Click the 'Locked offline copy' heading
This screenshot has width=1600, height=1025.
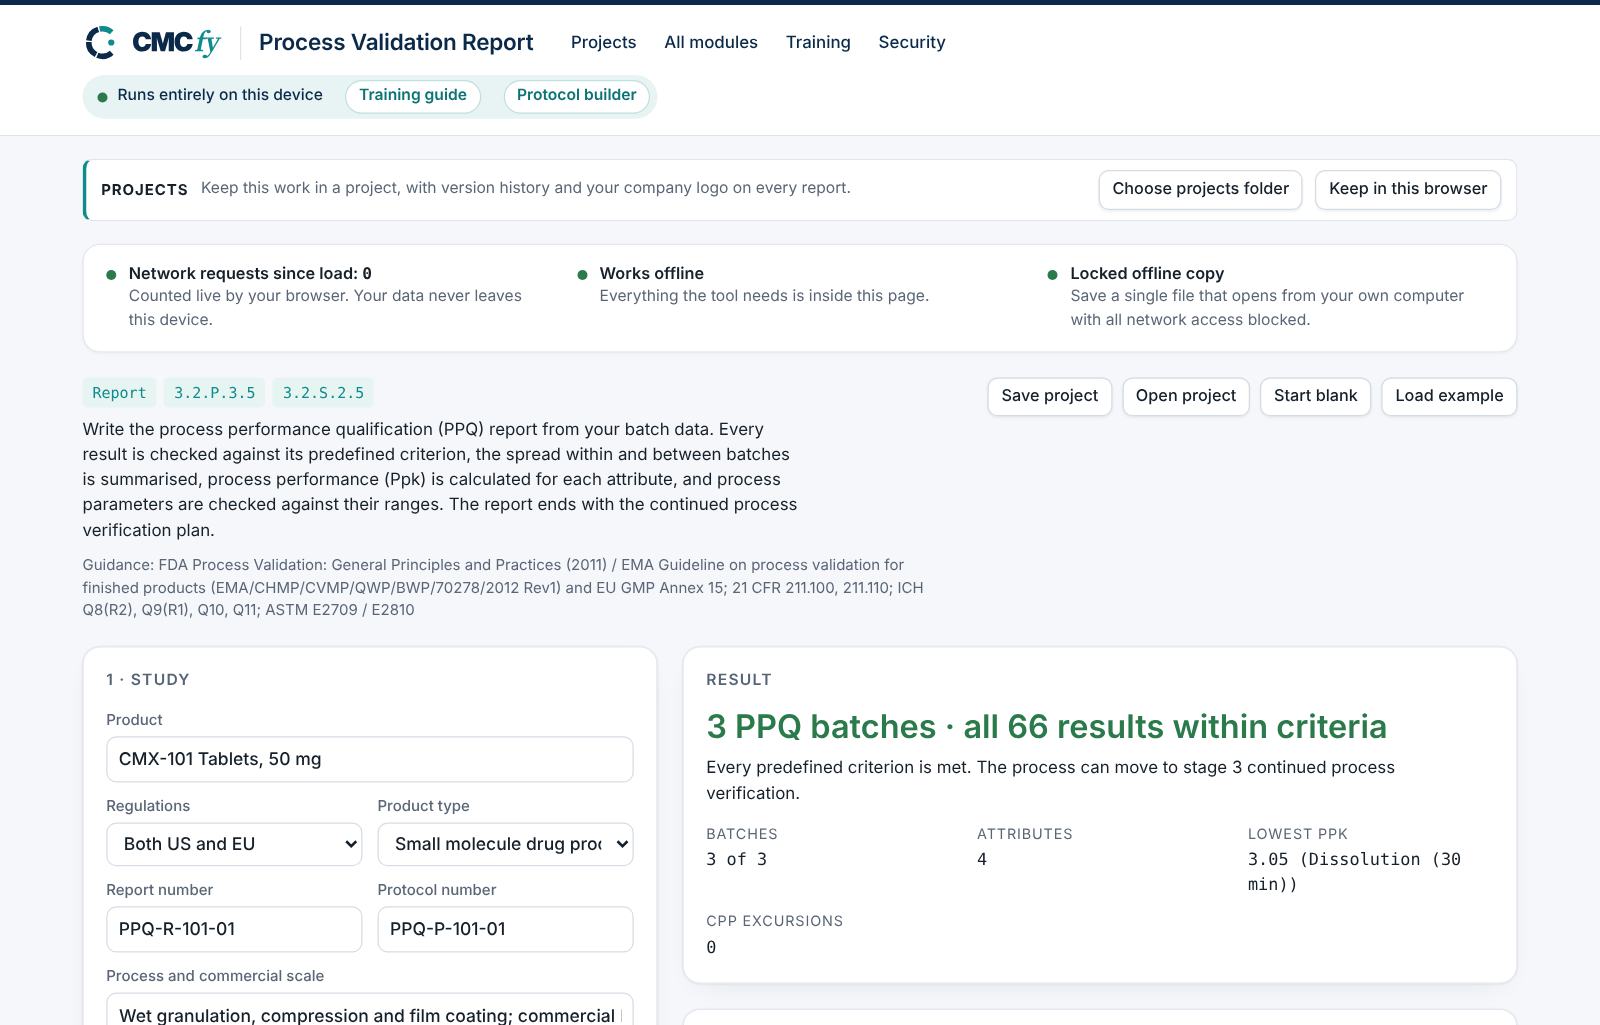[x=1147, y=273]
